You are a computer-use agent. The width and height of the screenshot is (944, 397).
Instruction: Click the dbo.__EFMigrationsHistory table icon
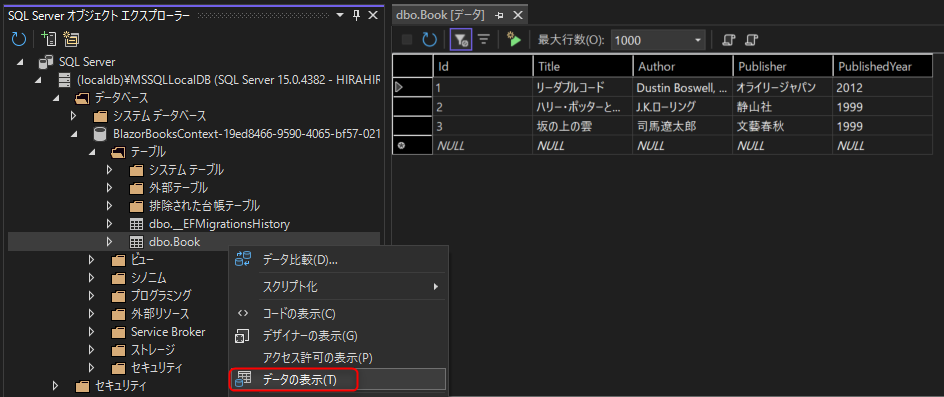(137, 224)
